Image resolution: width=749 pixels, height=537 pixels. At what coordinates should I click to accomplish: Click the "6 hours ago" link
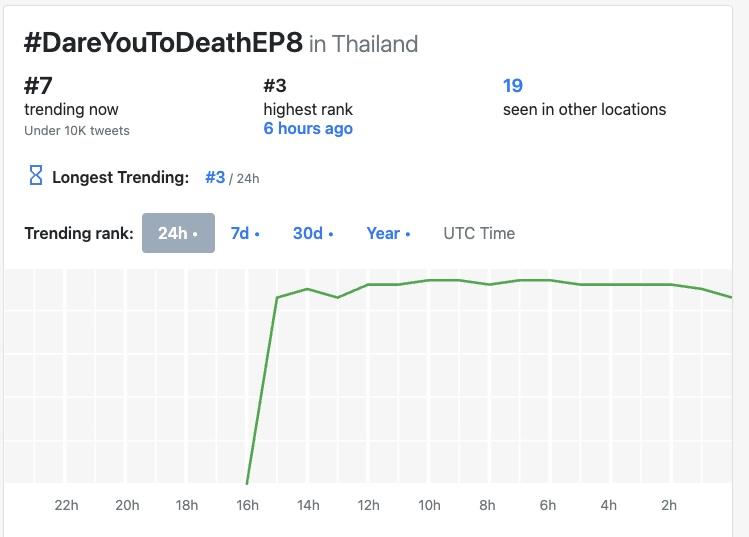coord(308,129)
